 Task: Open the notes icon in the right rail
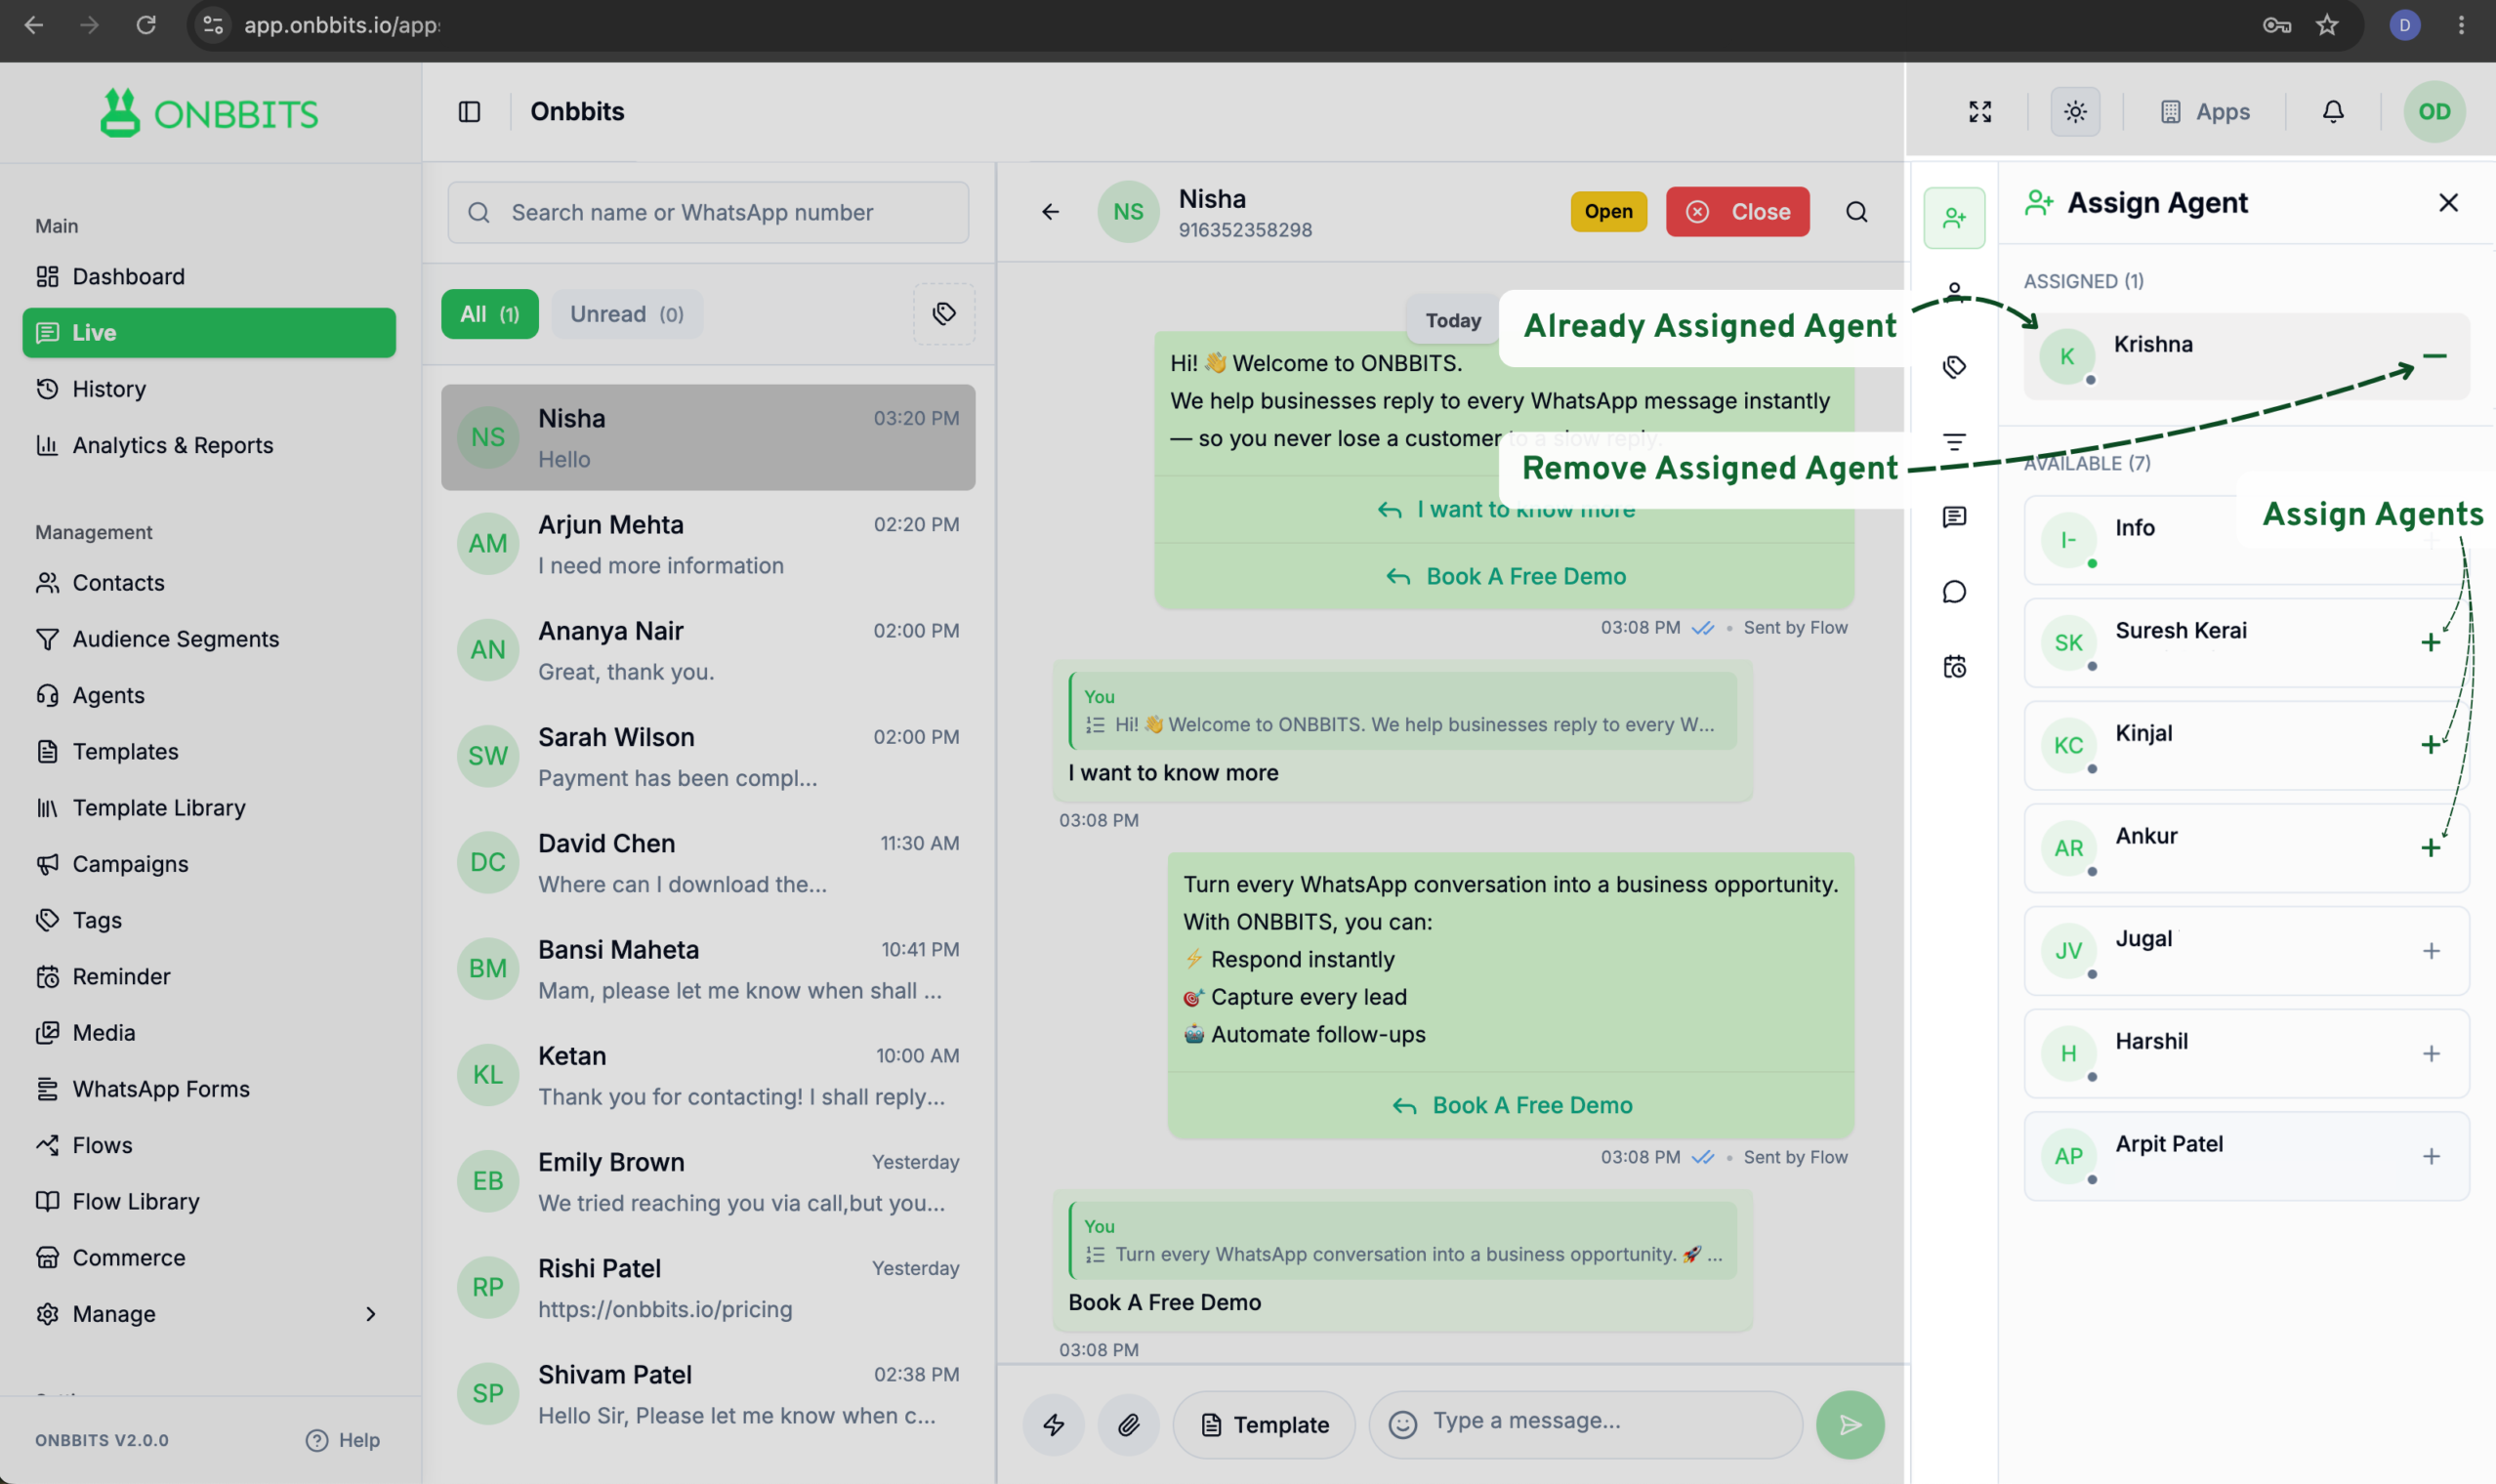pyautogui.click(x=1954, y=517)
